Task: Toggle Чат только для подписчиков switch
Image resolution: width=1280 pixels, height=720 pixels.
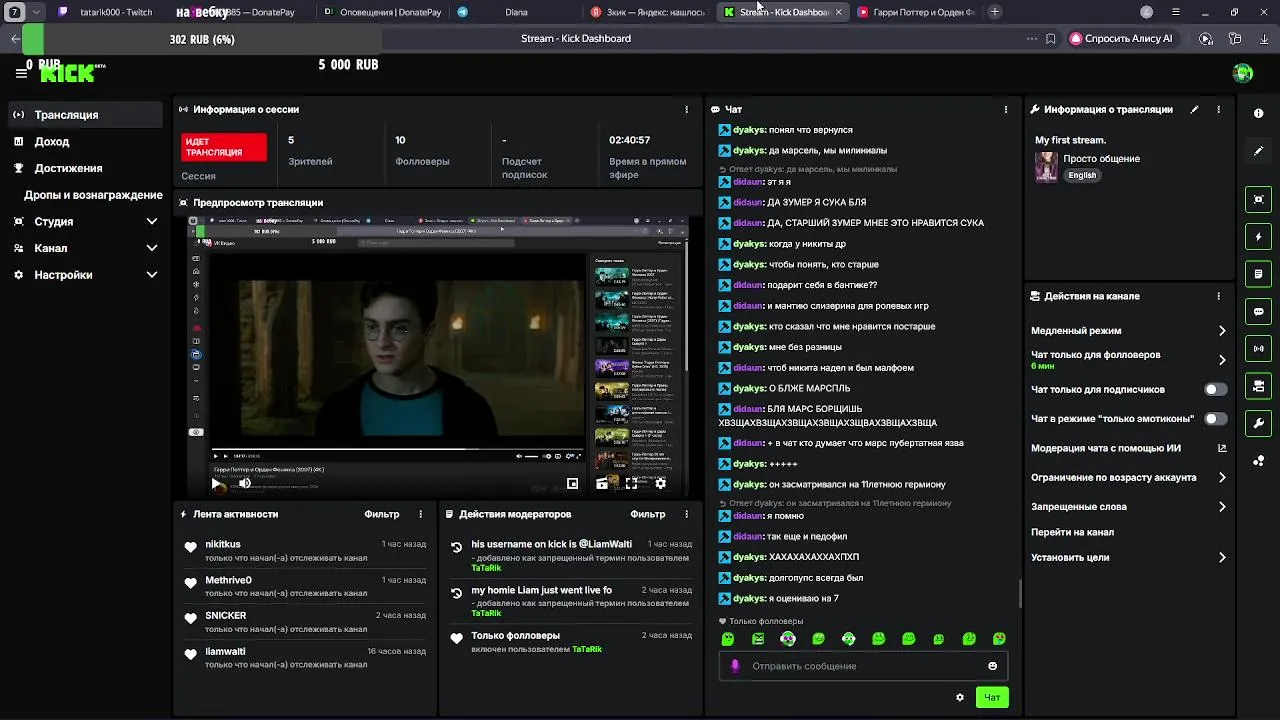Action: pyautogui.click(x=1215, y=389)
